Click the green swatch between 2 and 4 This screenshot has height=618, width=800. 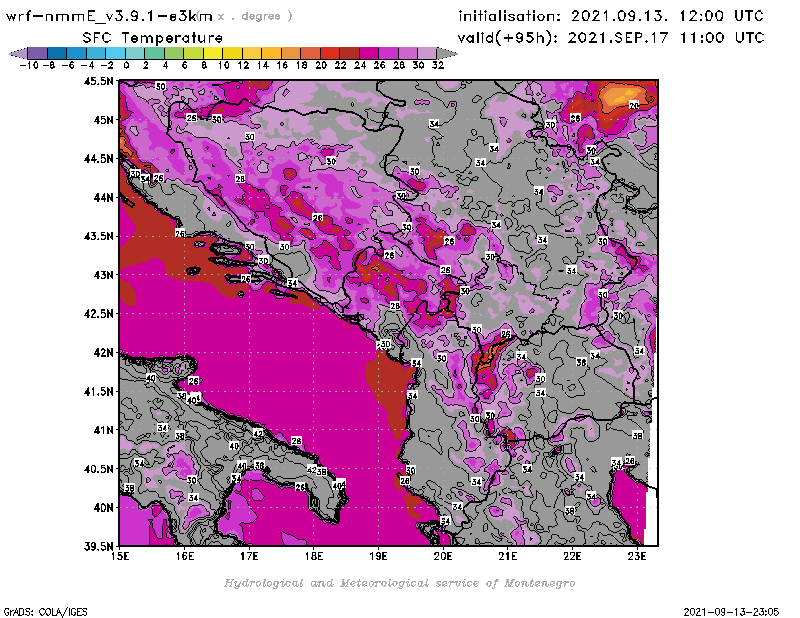[x=155, y=53]
